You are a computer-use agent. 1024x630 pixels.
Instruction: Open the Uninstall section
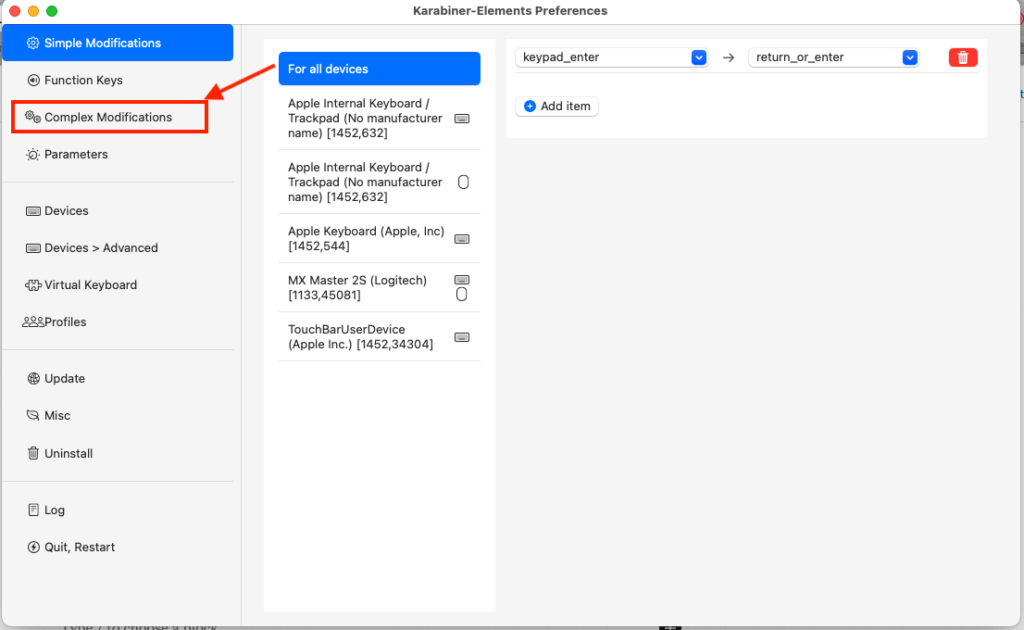[x=68, y=453]
